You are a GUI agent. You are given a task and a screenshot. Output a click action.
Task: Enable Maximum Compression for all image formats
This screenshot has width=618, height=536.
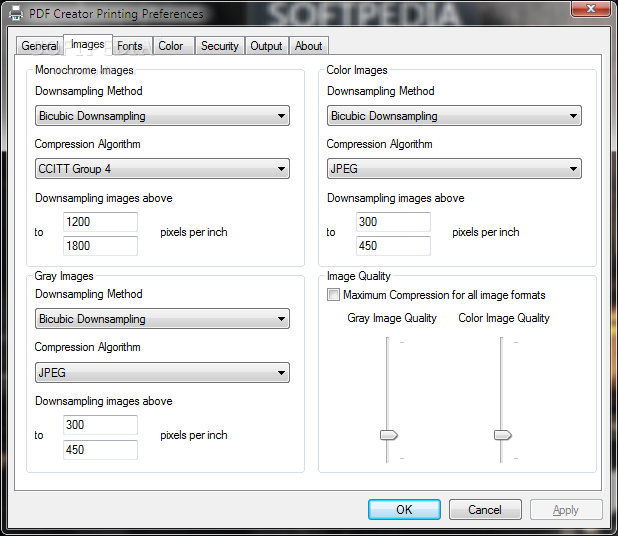pos(333,295)
